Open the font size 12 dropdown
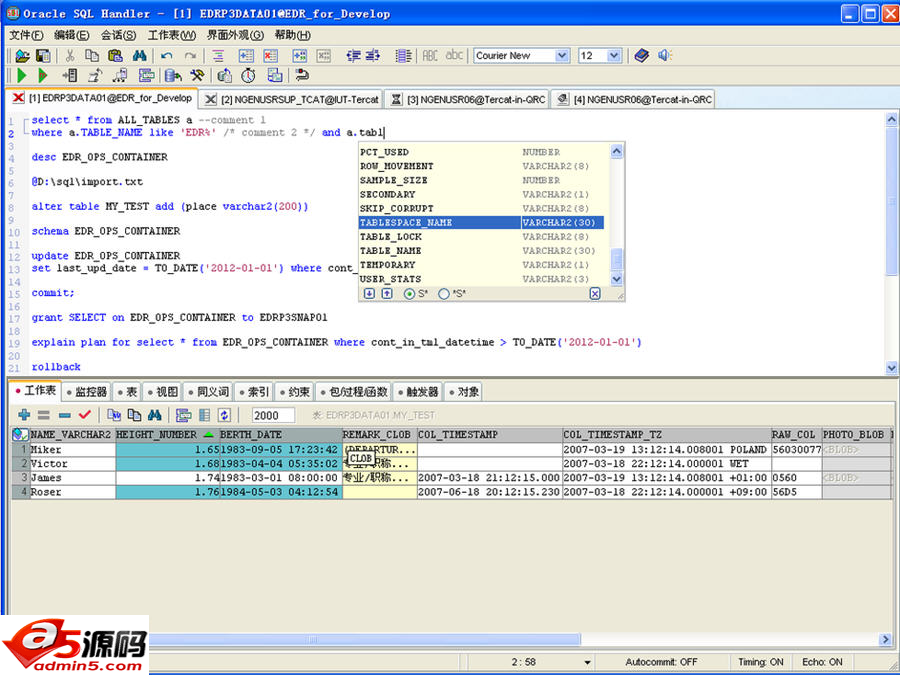This screenshot has height=675, width=900. coord(613,56)
